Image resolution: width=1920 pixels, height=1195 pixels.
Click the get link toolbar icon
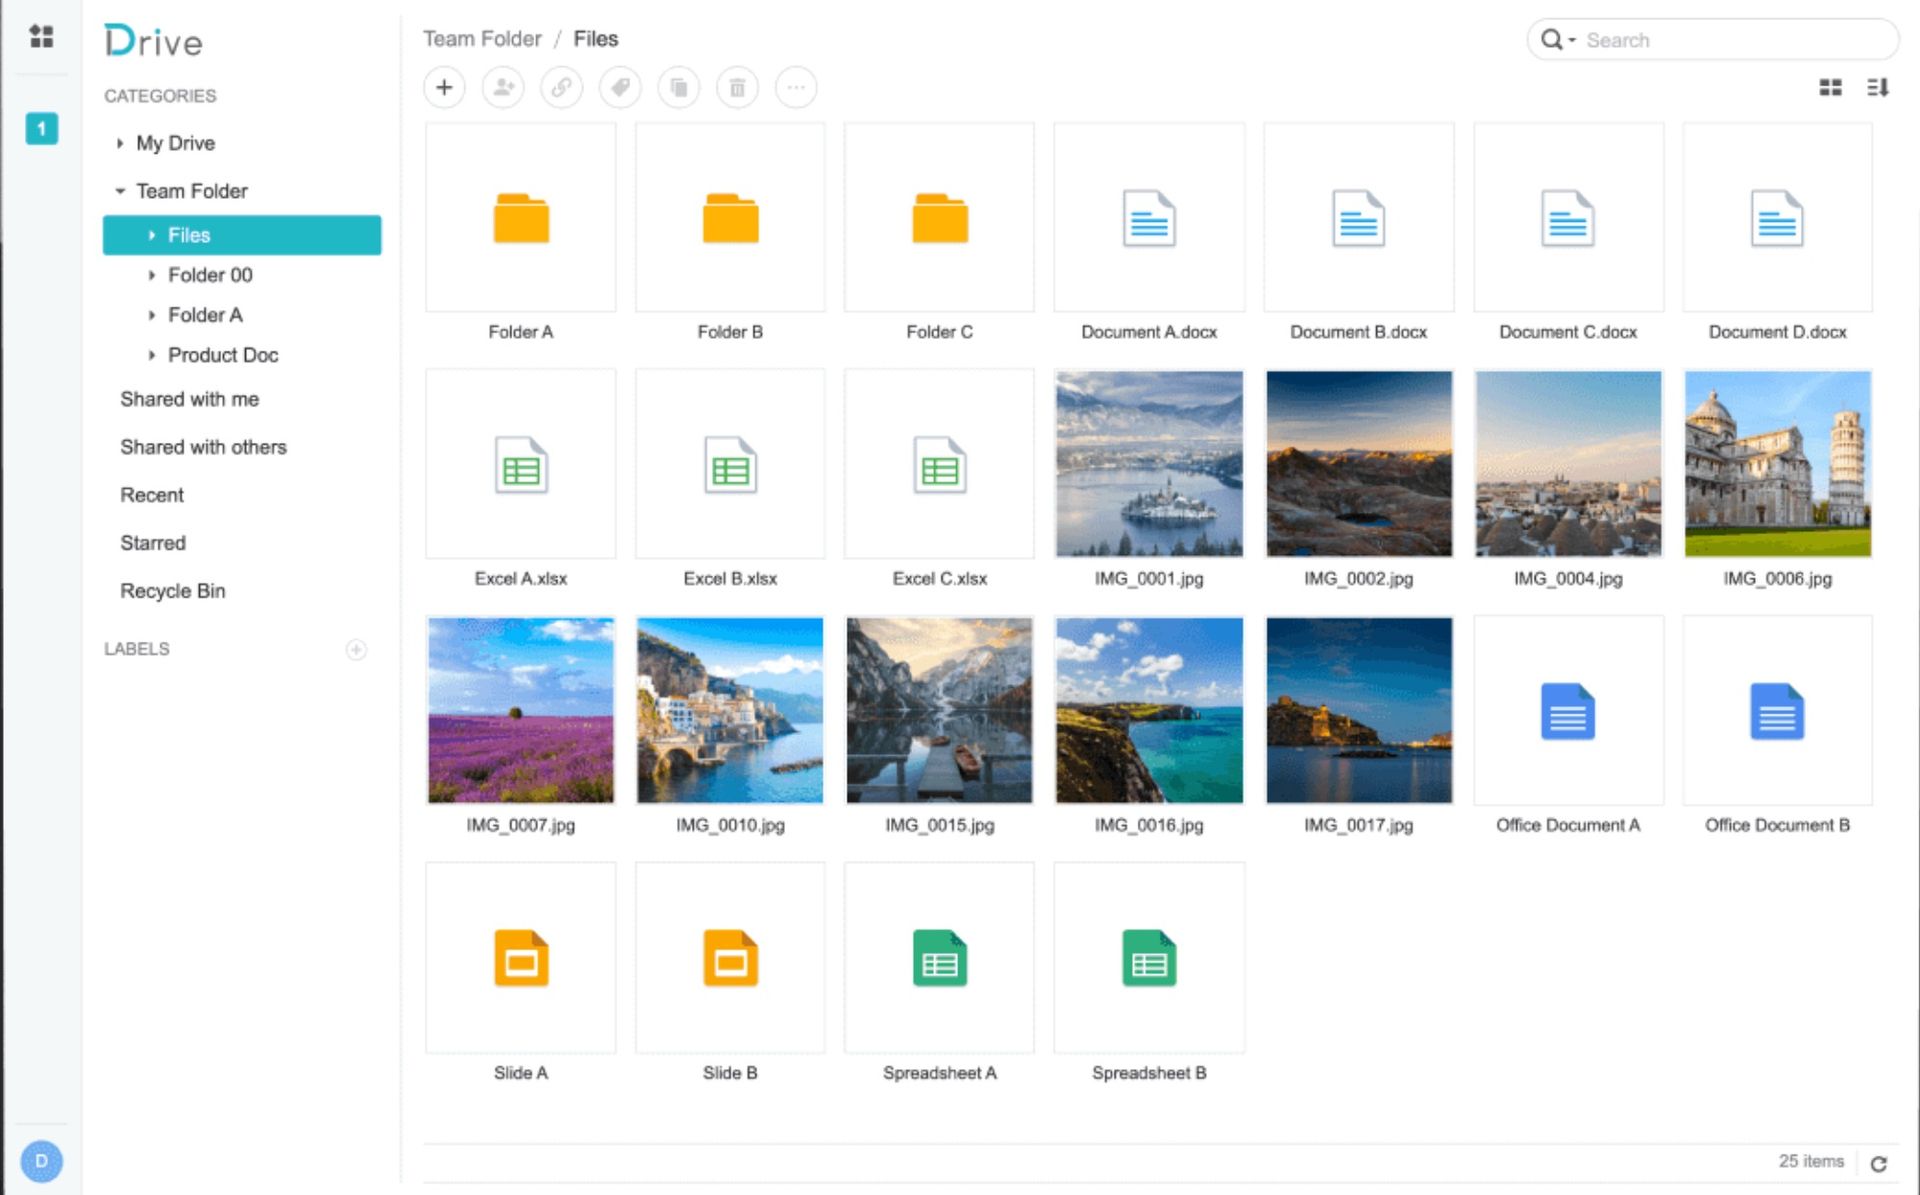[561, 88]
